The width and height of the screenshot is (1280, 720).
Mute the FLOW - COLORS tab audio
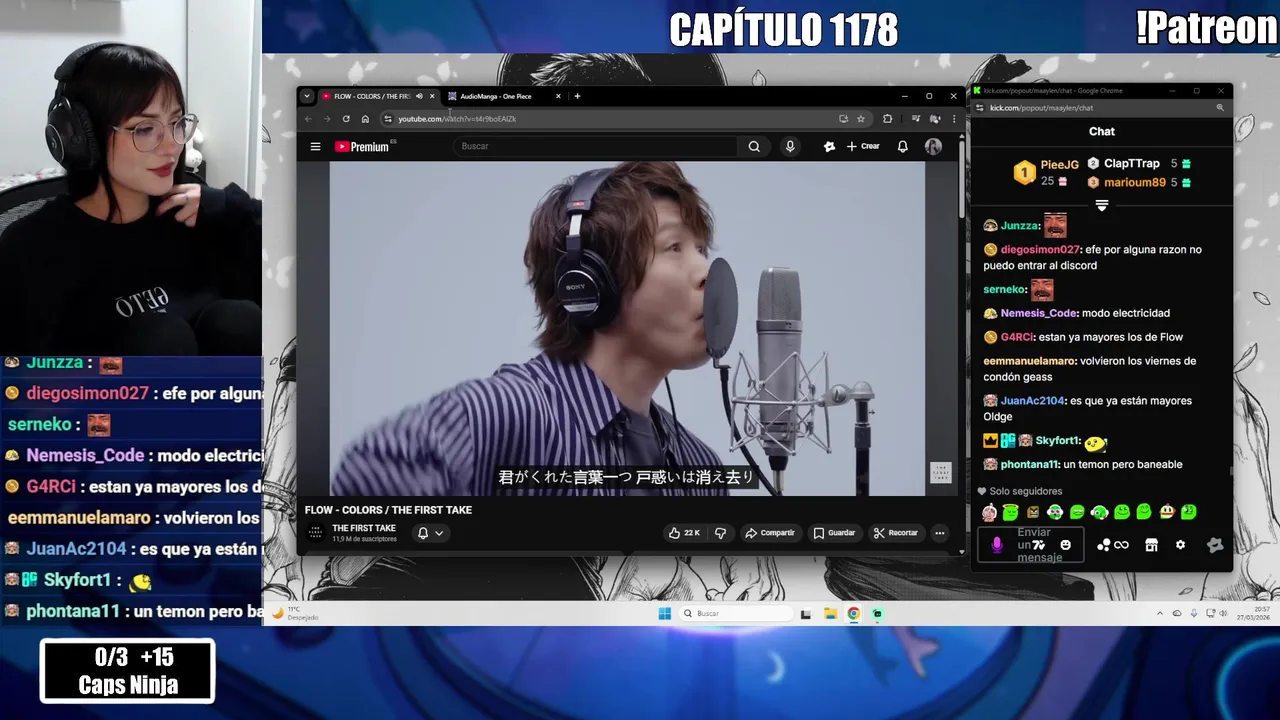coord(419,96)
